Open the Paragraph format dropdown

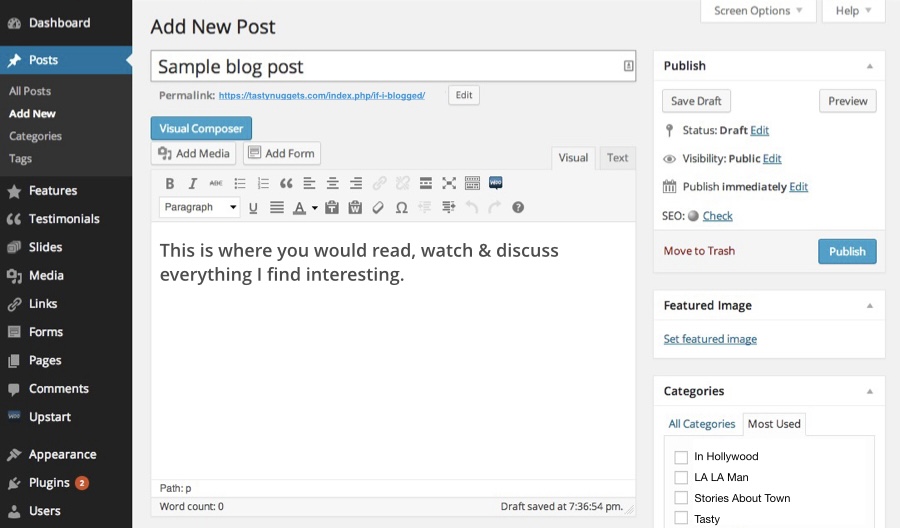point(199,207)
